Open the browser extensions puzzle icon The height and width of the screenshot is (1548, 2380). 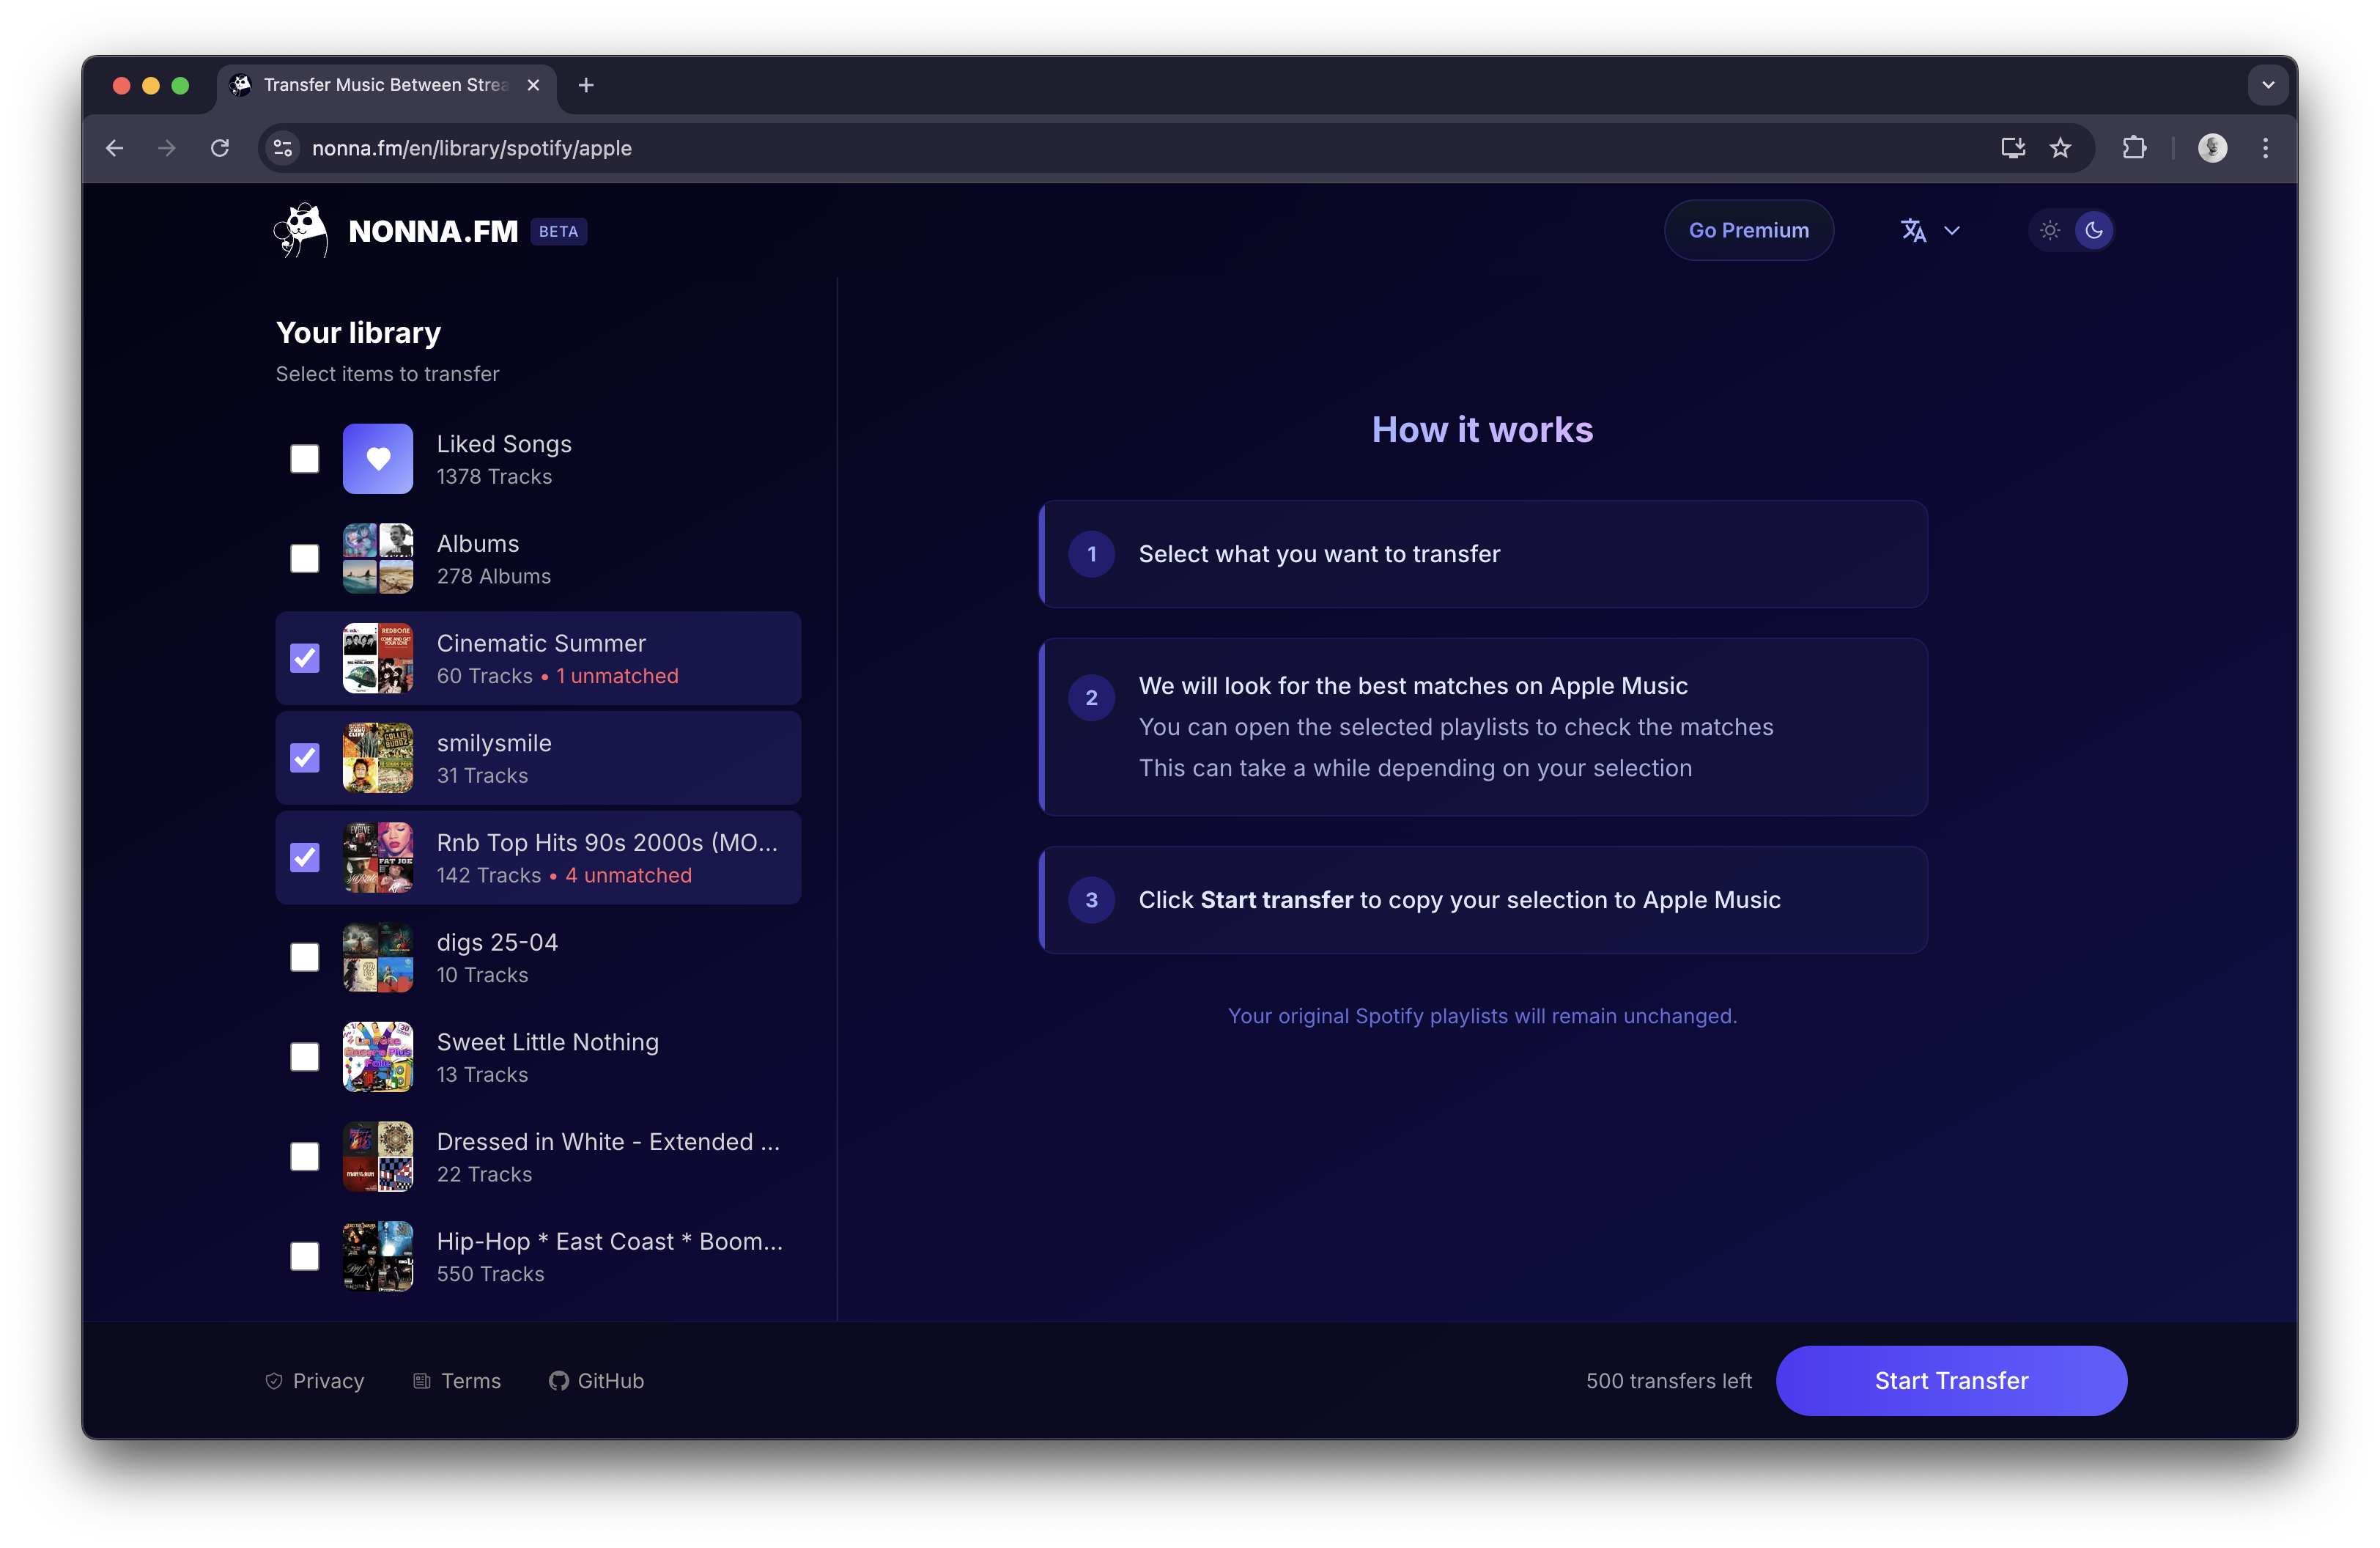2134,148
